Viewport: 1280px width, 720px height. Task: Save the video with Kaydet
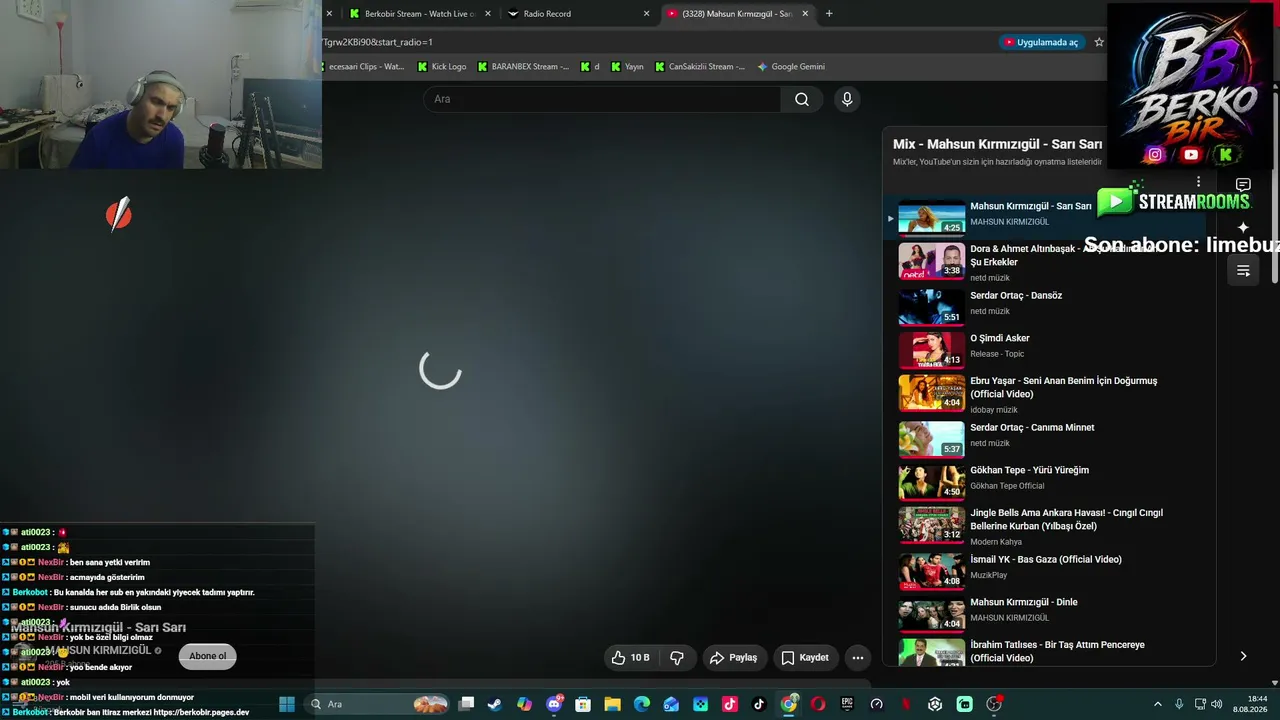pyautogui.click(x=805, y=658)
